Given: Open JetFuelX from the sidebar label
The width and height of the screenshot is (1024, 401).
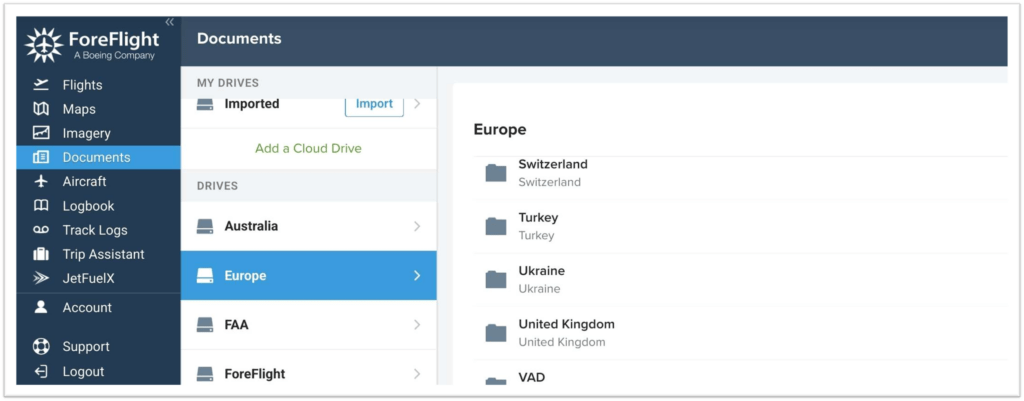Looking at the screenshot, I should point(88,278).
